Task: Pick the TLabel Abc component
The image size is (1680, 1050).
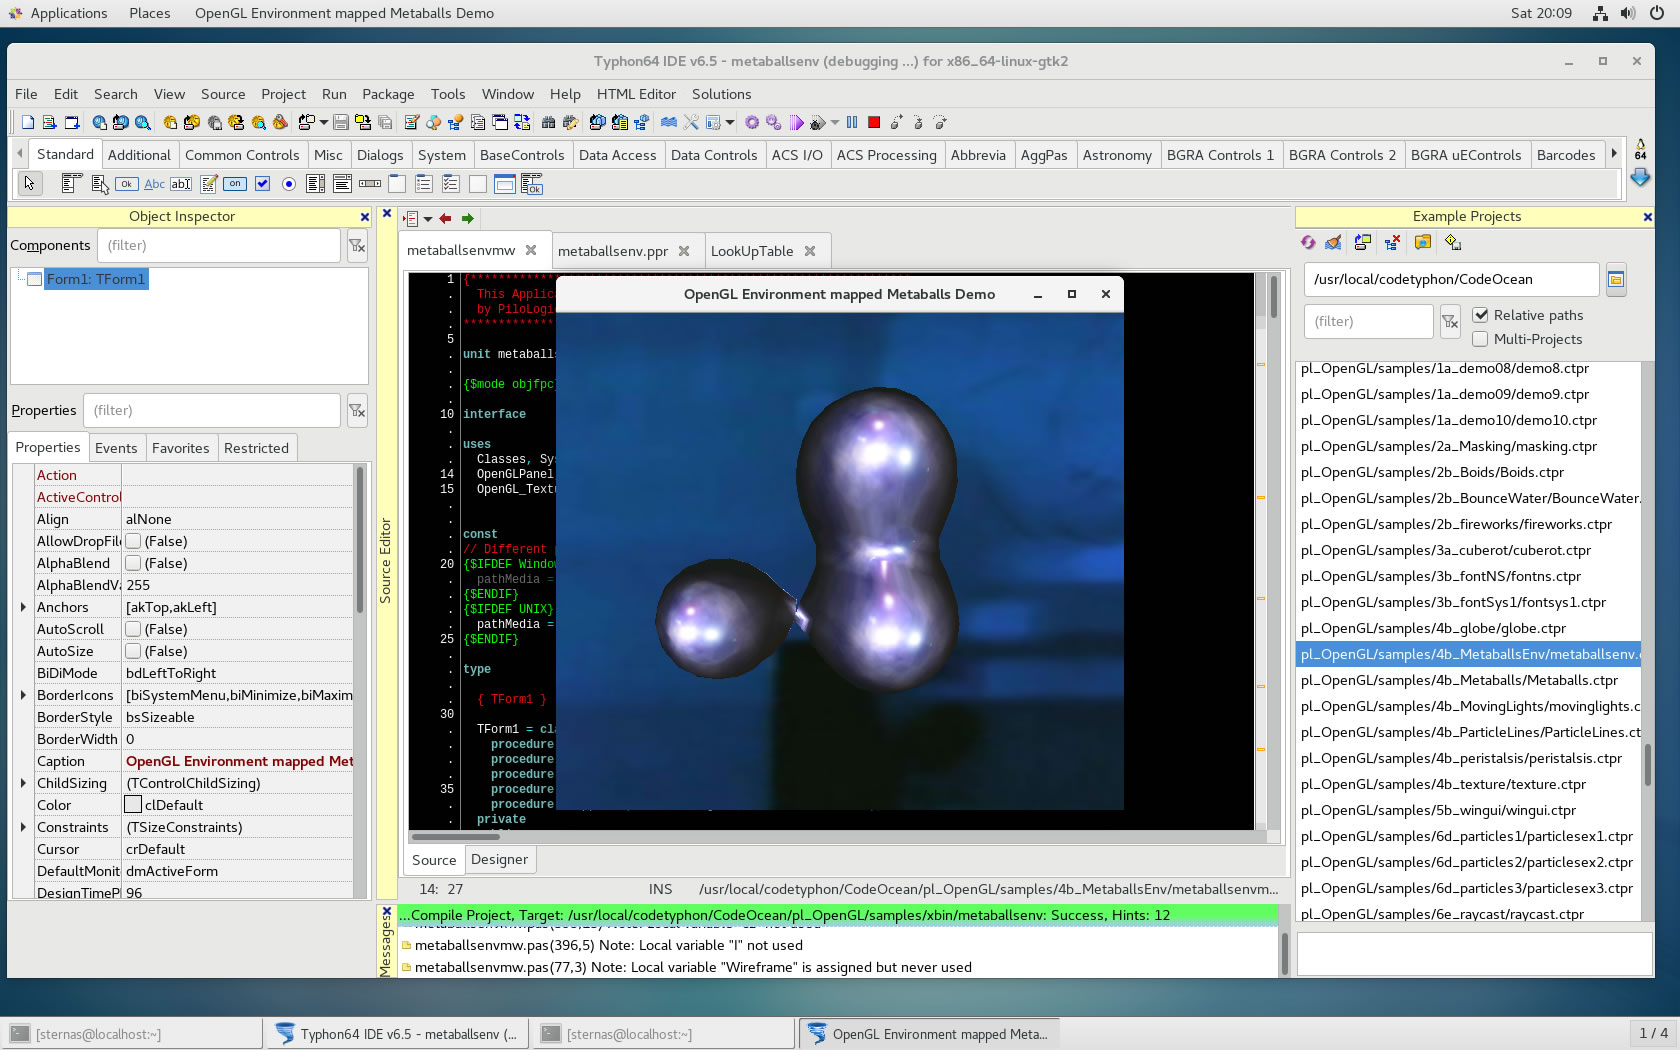Action: 154,183
